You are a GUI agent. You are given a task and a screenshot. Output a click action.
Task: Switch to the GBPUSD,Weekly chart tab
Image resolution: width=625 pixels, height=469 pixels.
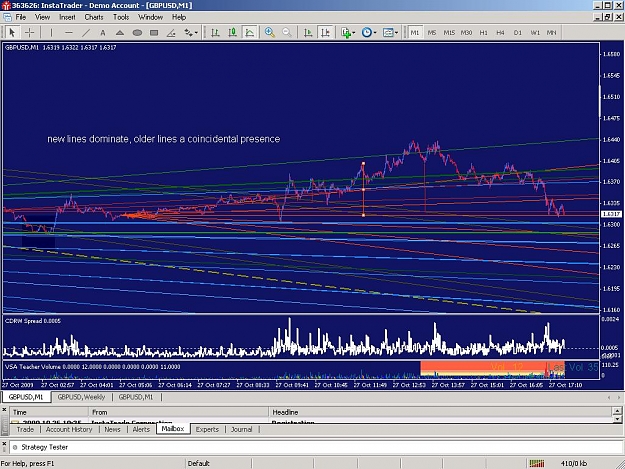[81, 397]
